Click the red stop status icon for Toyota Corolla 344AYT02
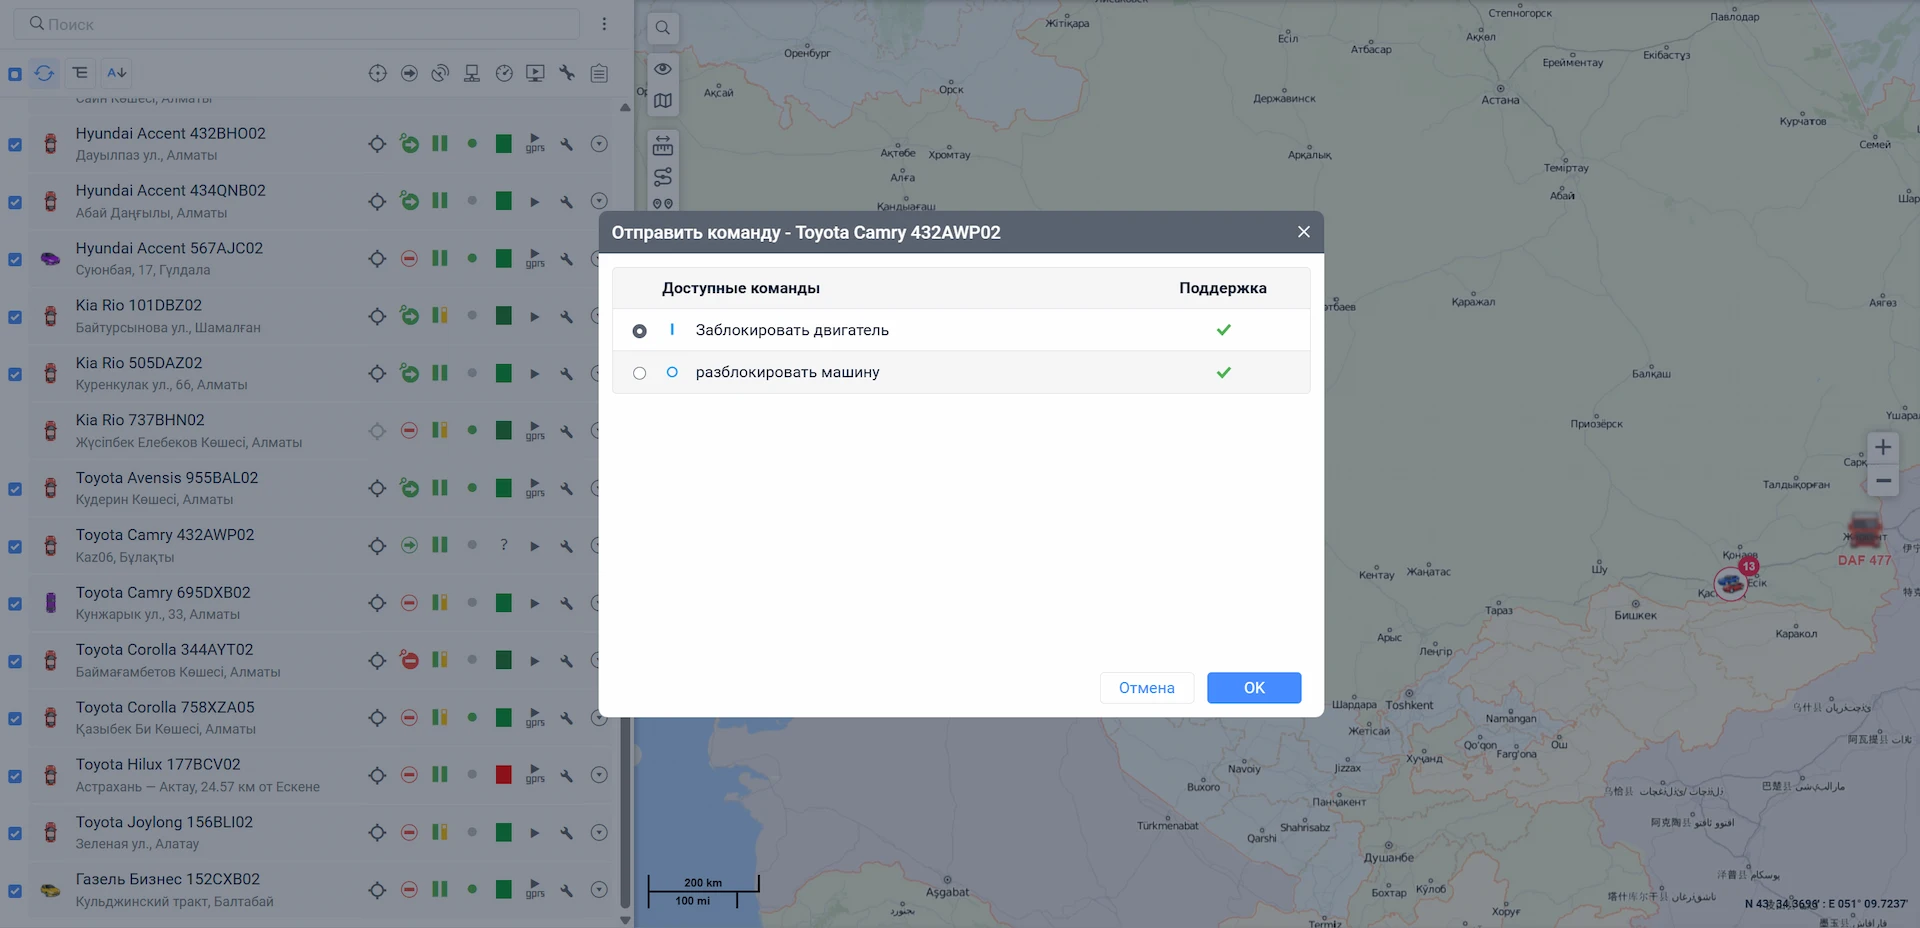Screen dimensions: 1920x928 coord(409,660)
